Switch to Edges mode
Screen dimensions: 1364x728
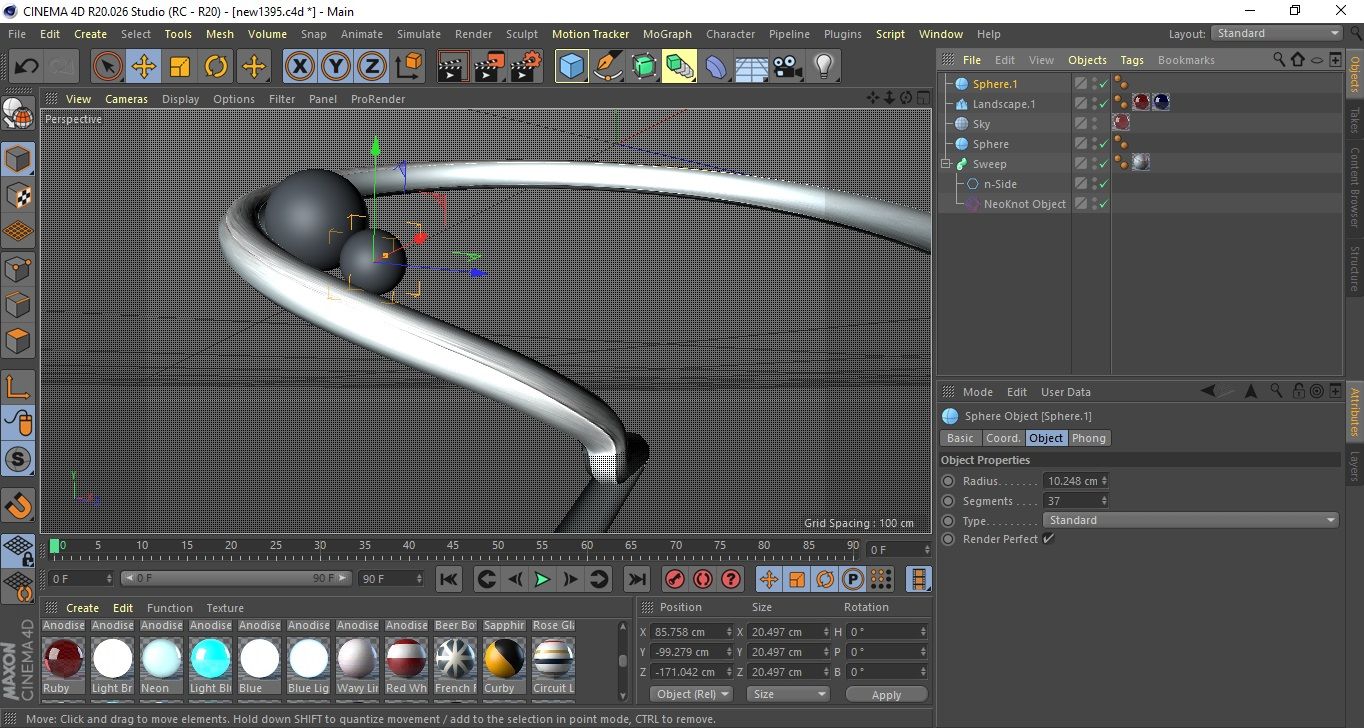pos(18,304)
